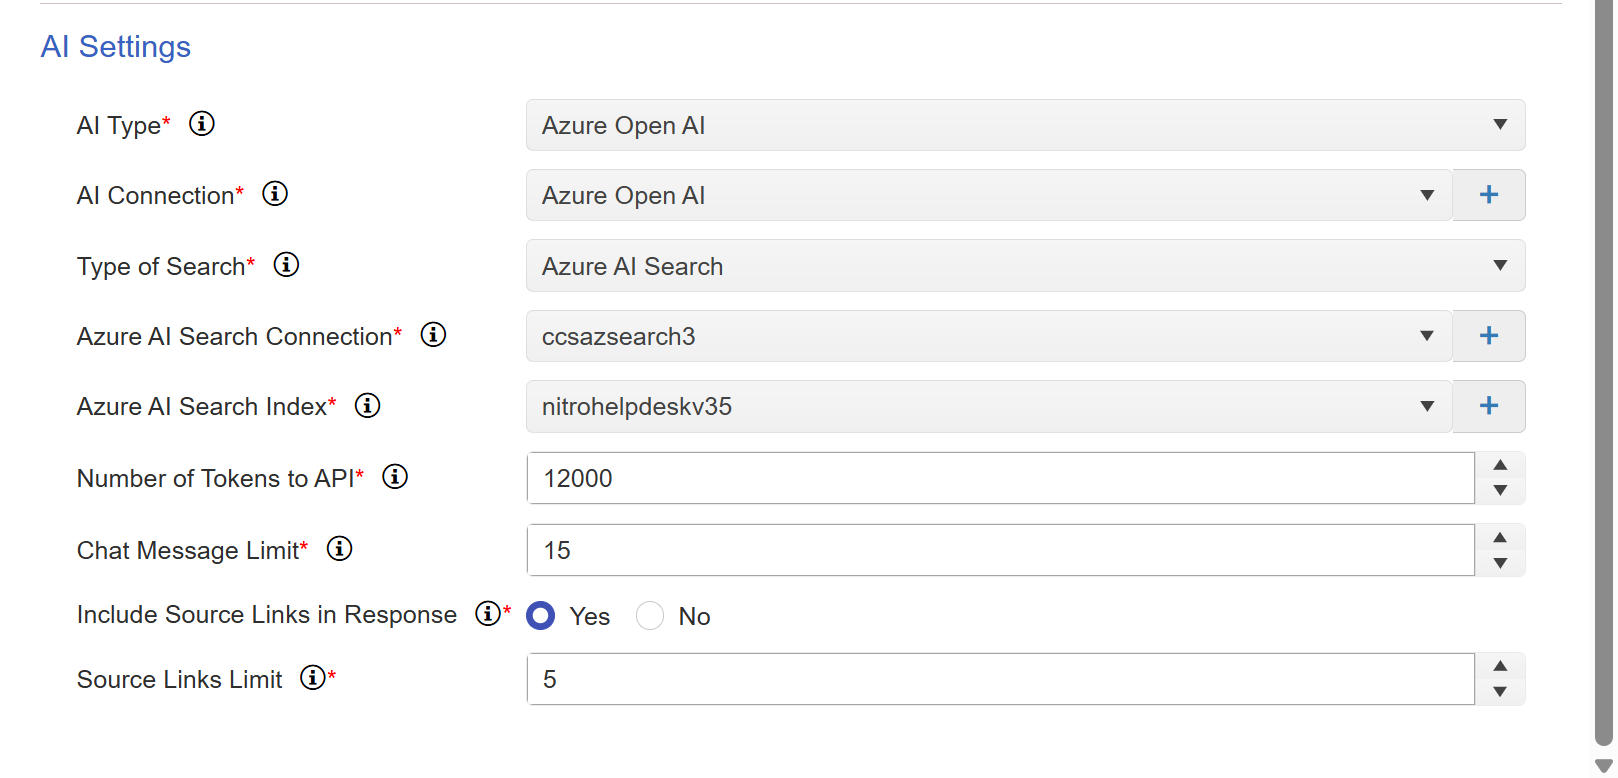The width and height of the screenshot is (1618, 778).
Task: Increase the Number of Tokens to API value
Action: pos(1500,466)
